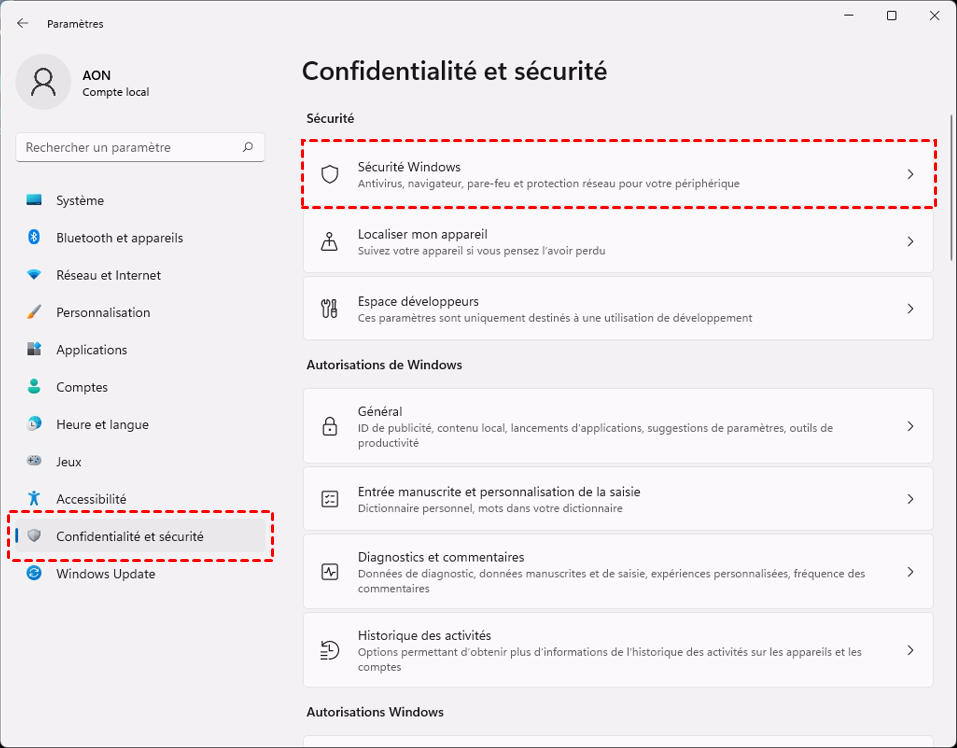Viewport: 957px width, 748px height.
Task: Click the AON profile avatar
Action: (43, 82)
